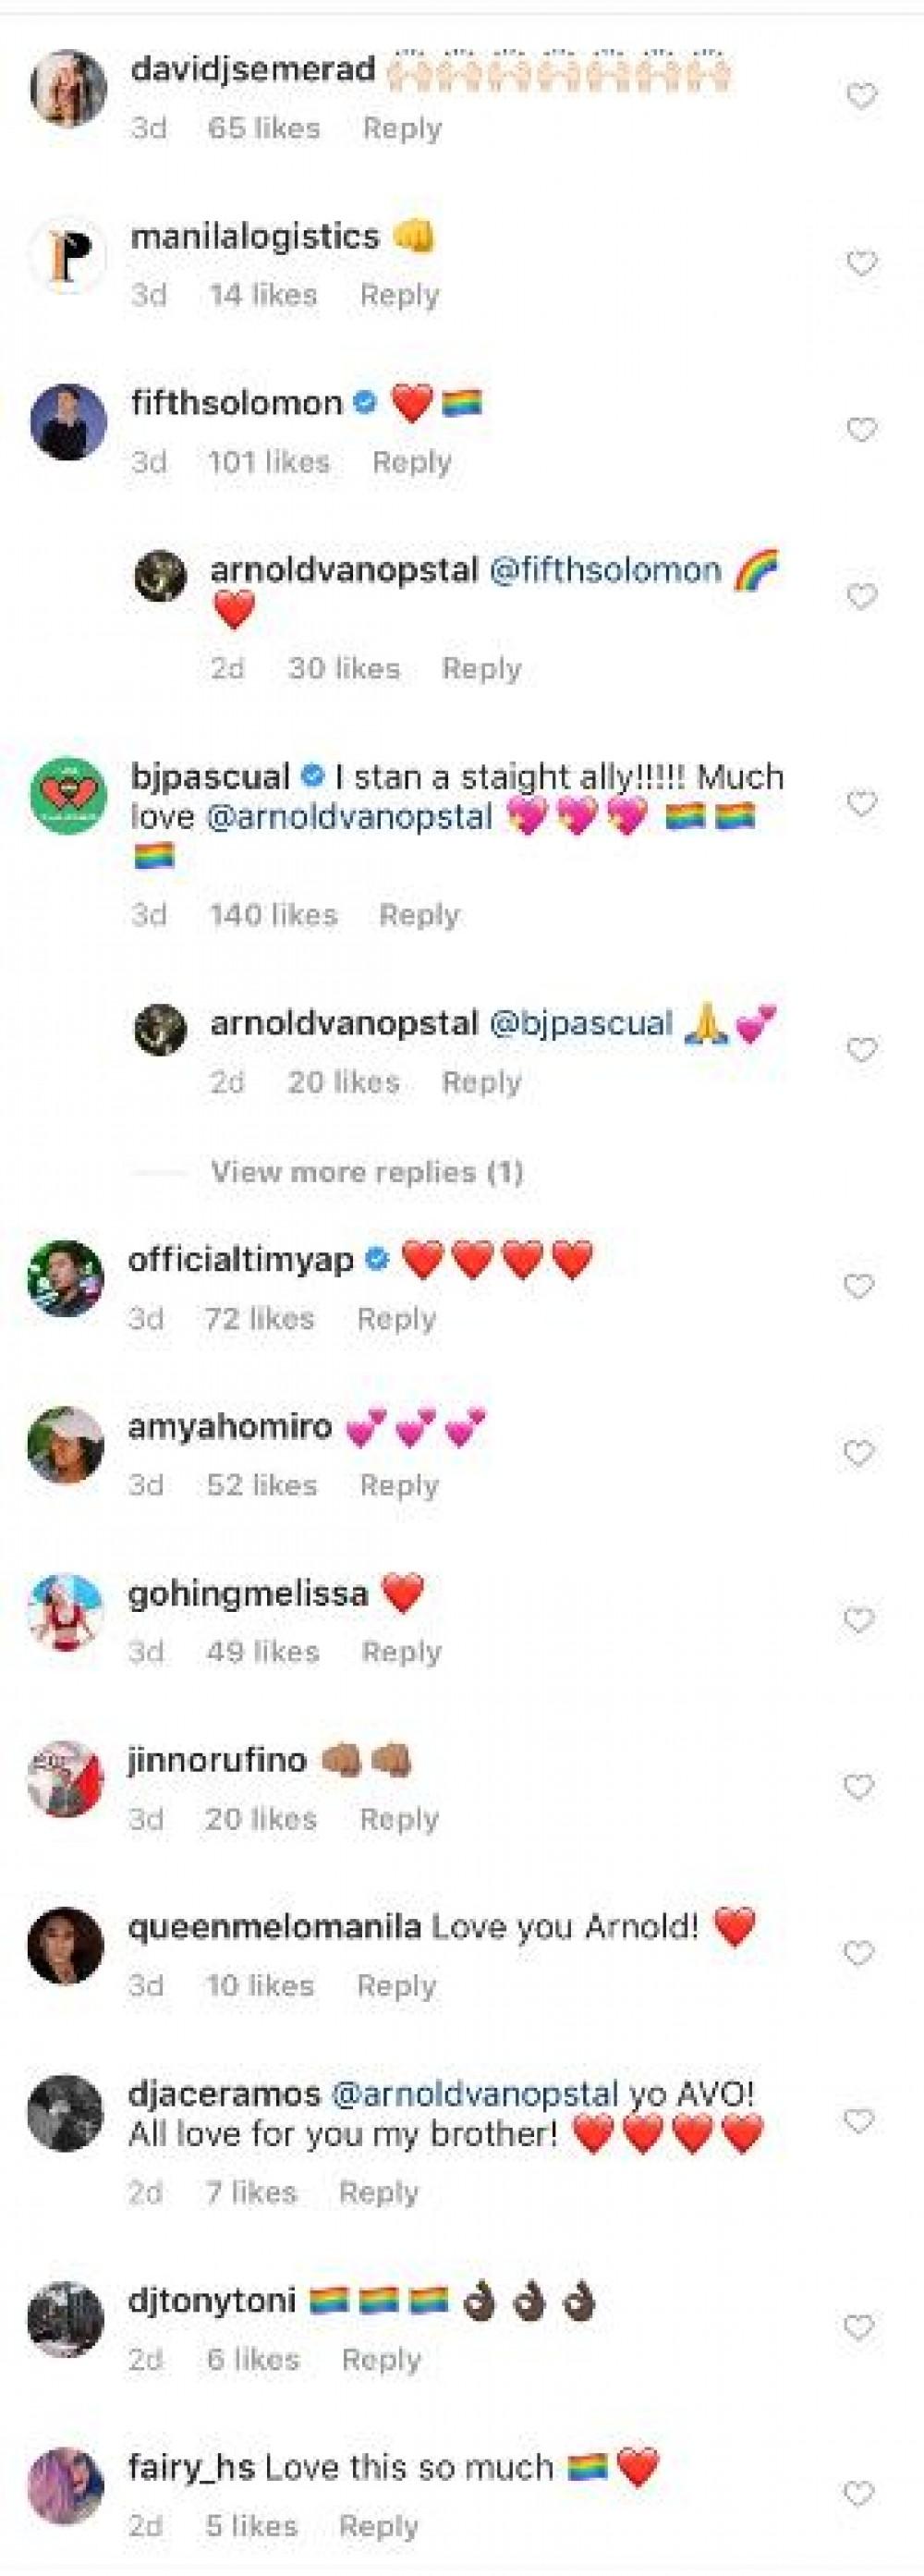
Task: View 101 likes on fifthsolomon's comment
Action: coord(269,462)
